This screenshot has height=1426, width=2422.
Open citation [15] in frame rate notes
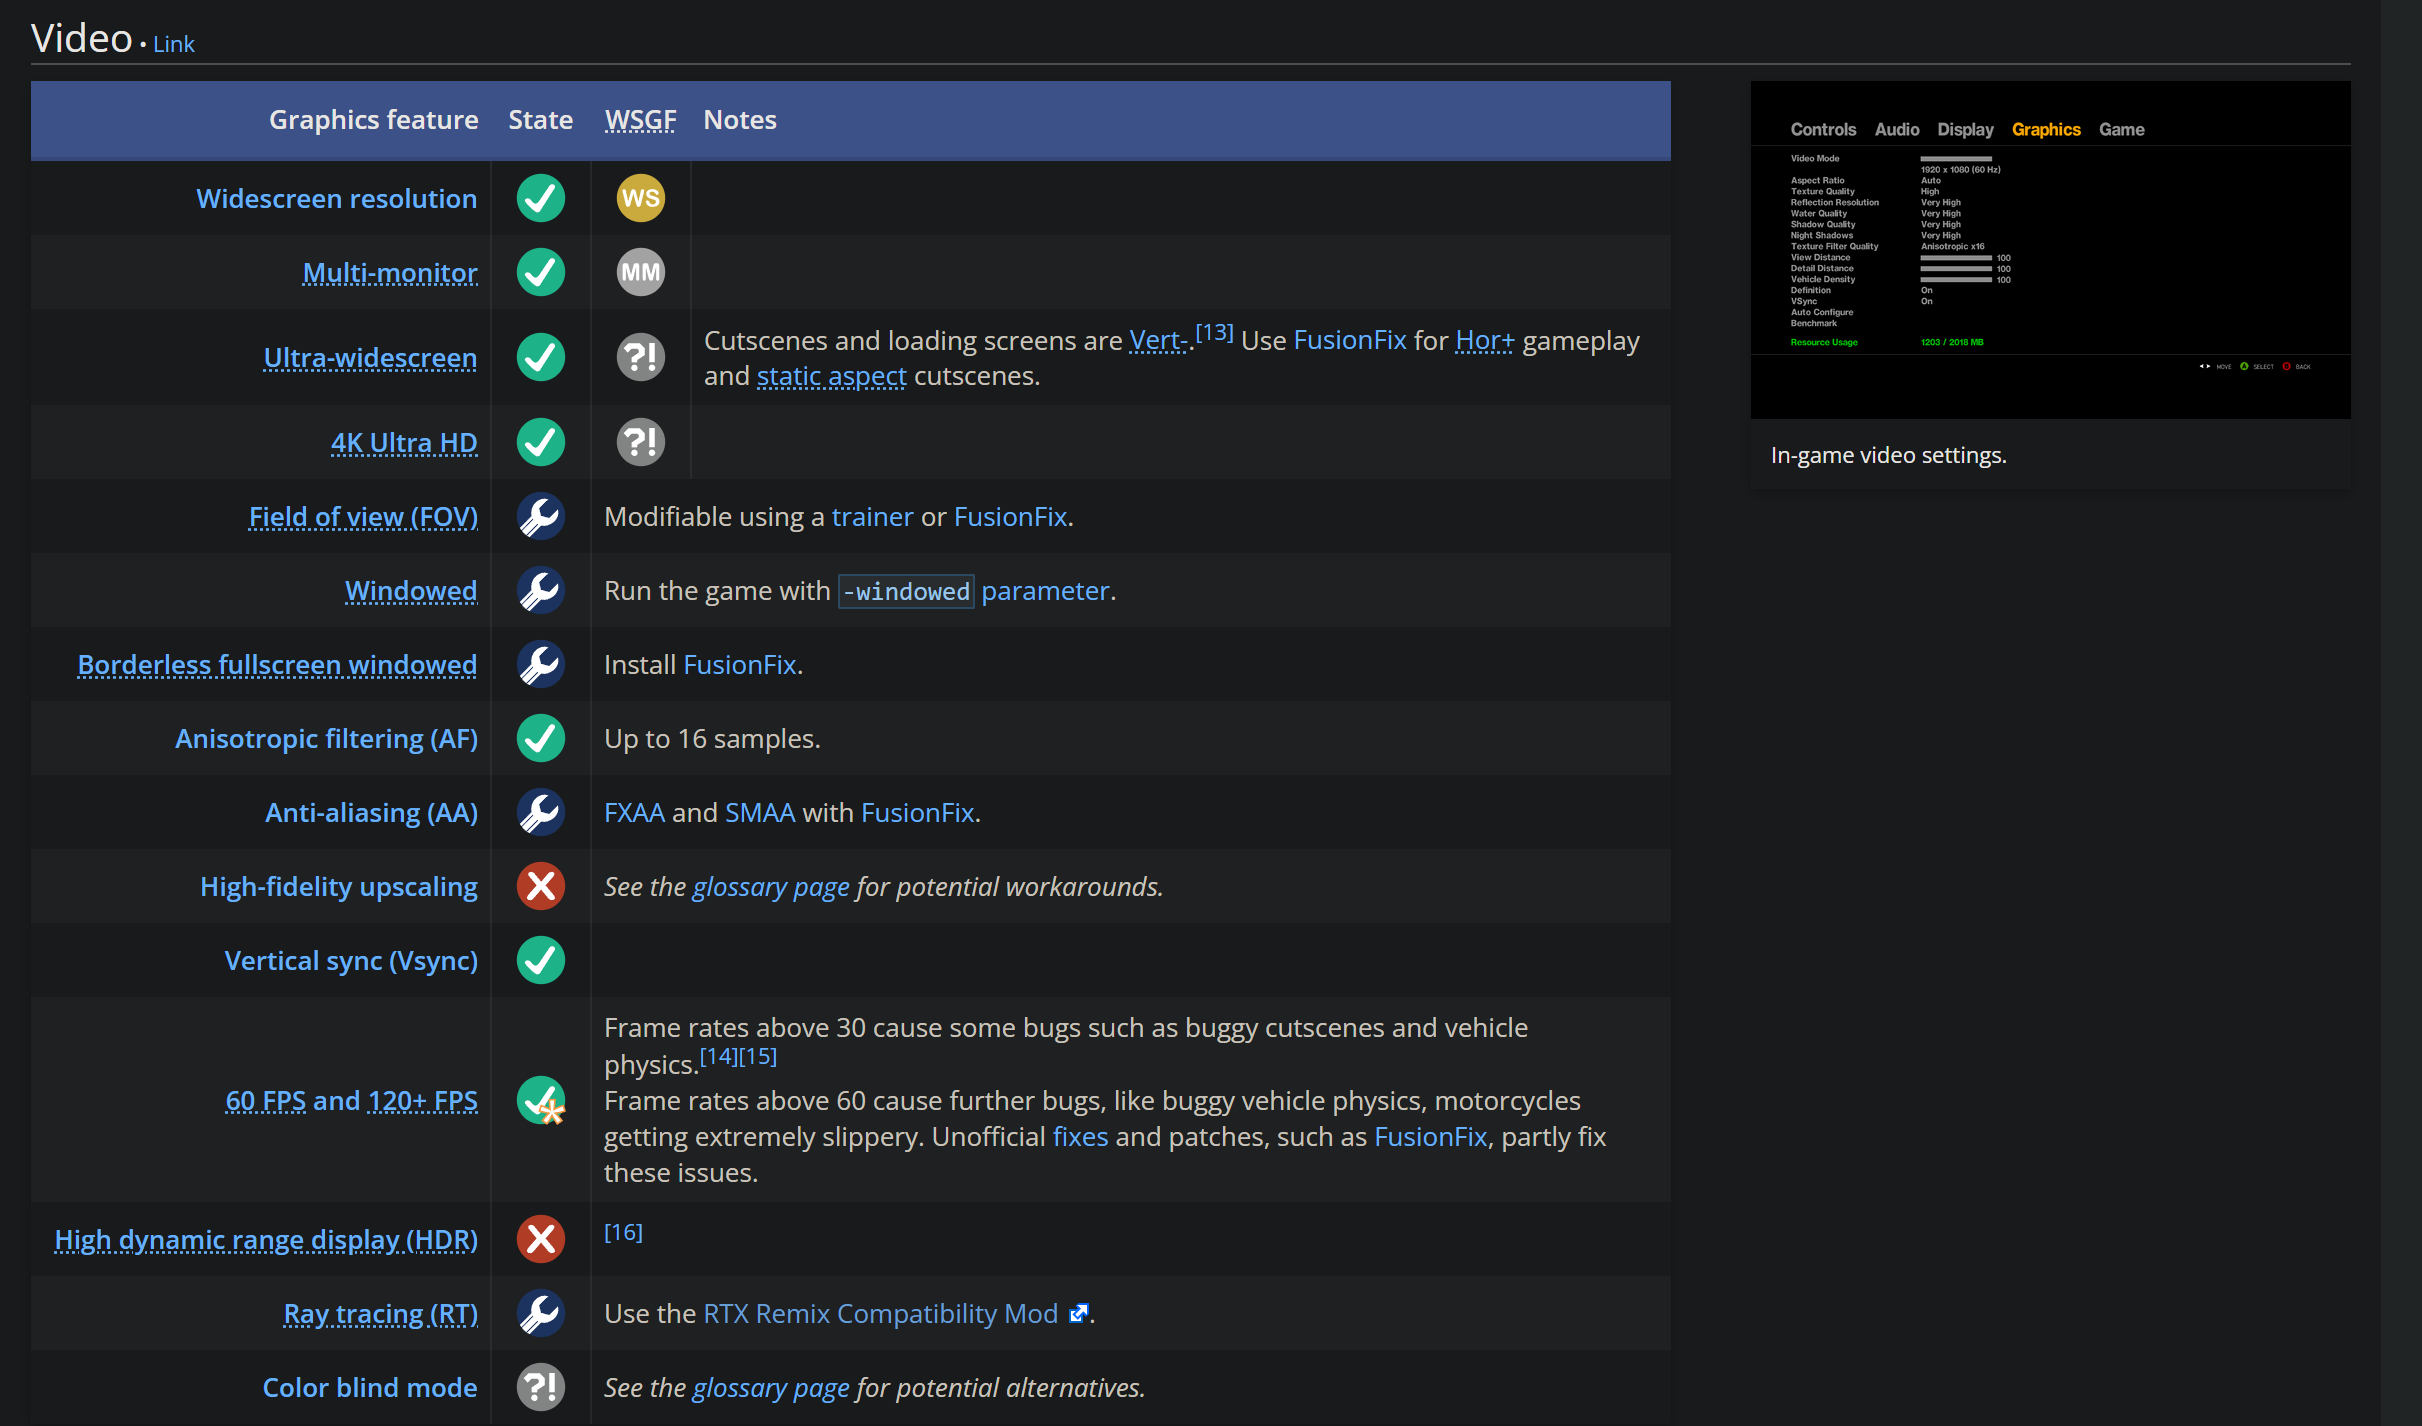758,1056
